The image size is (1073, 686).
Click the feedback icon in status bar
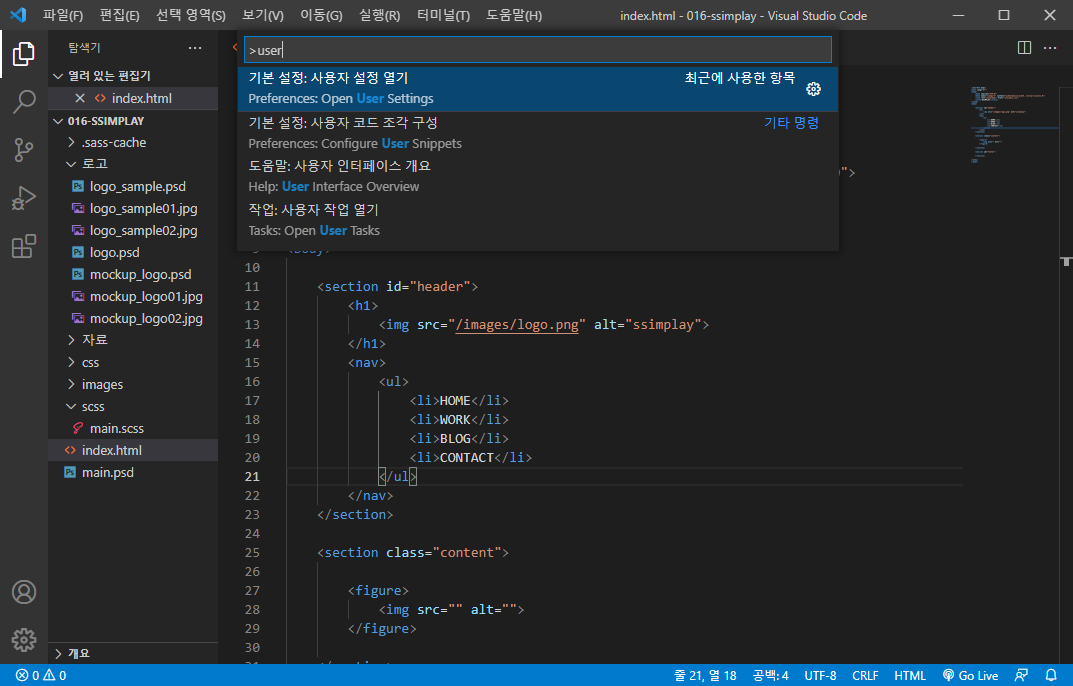[x=1021, y=676]
